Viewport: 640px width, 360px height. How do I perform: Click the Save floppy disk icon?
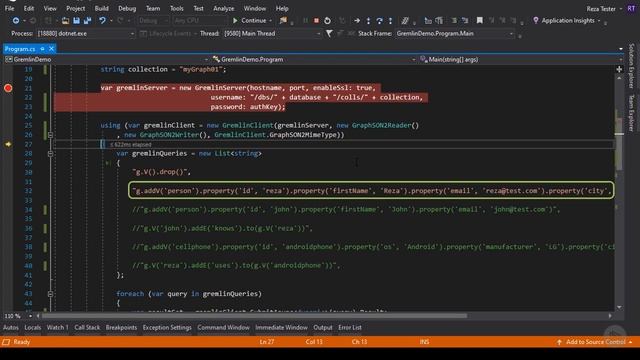(76, 20)
